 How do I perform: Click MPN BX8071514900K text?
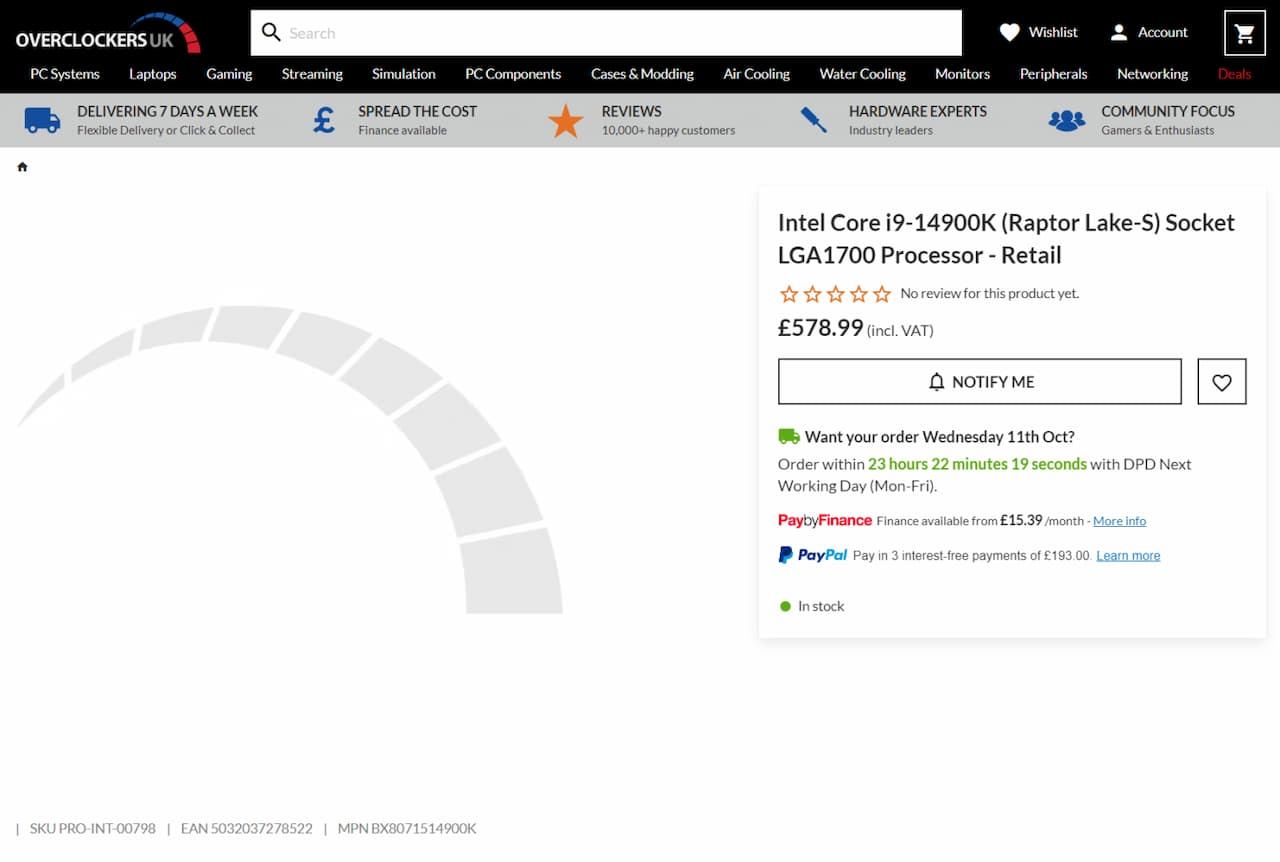coord(407,829)
